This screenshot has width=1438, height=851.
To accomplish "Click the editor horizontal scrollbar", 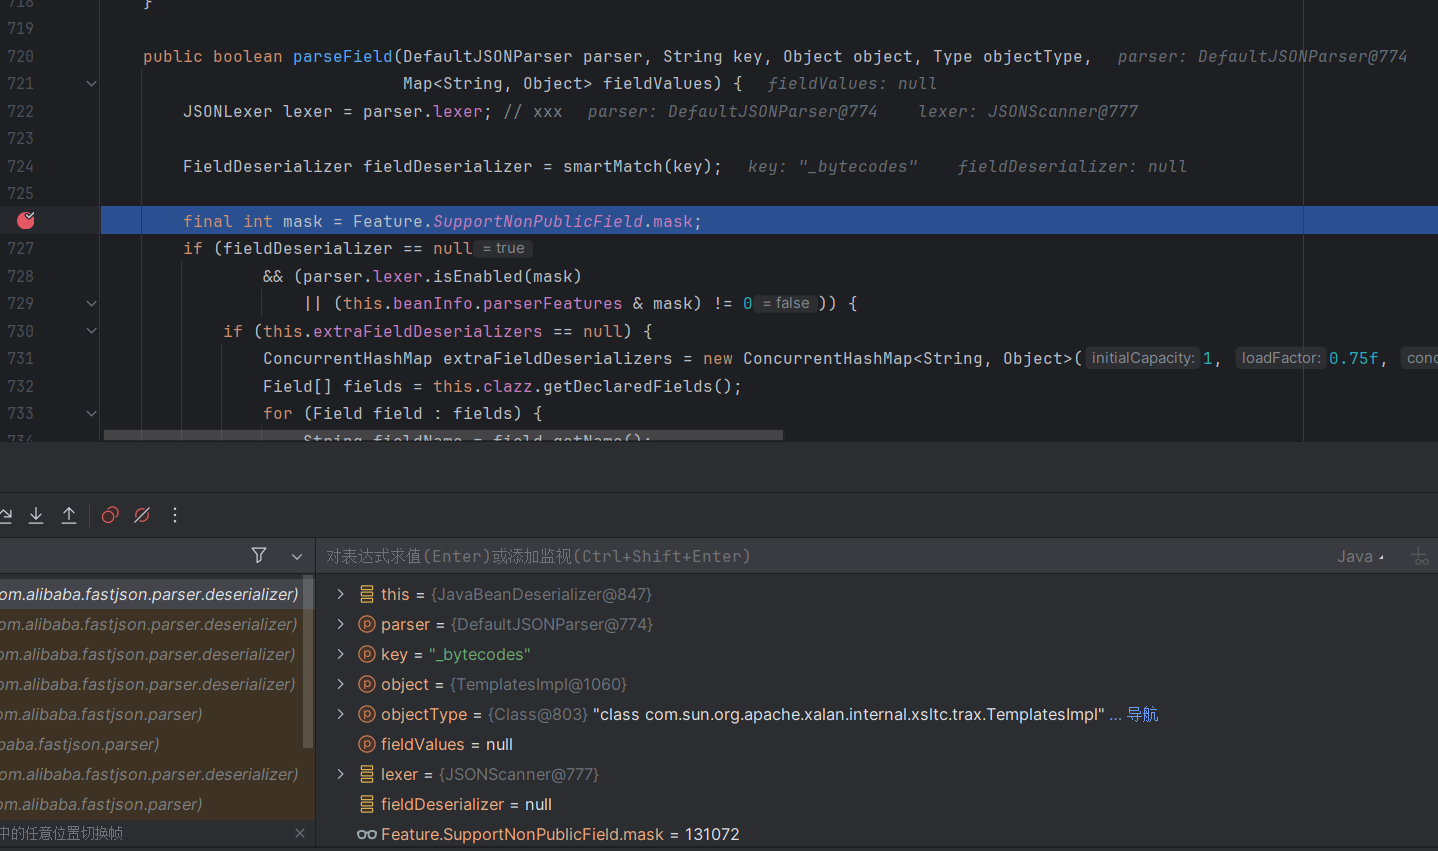I will click(x=443, y=435).
